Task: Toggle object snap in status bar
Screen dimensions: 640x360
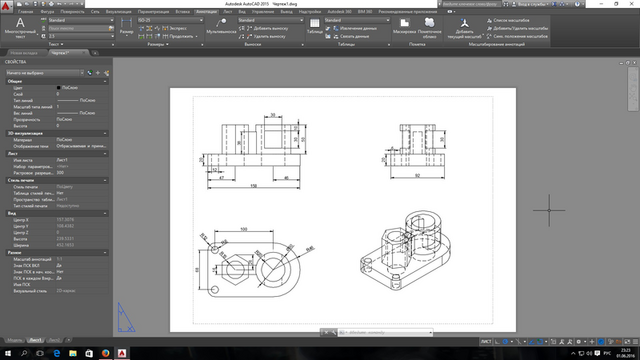Action: pos(540,342)
